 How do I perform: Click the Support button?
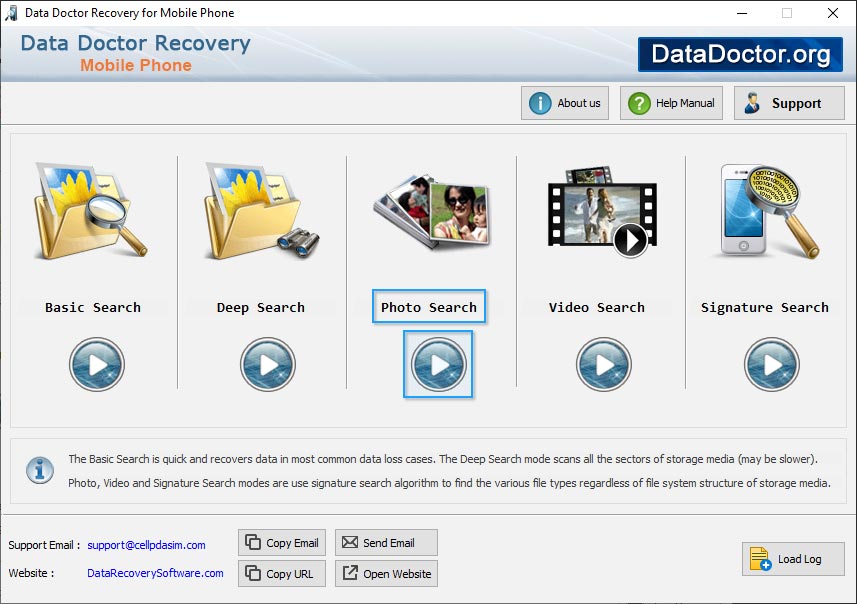pos(789,103)
